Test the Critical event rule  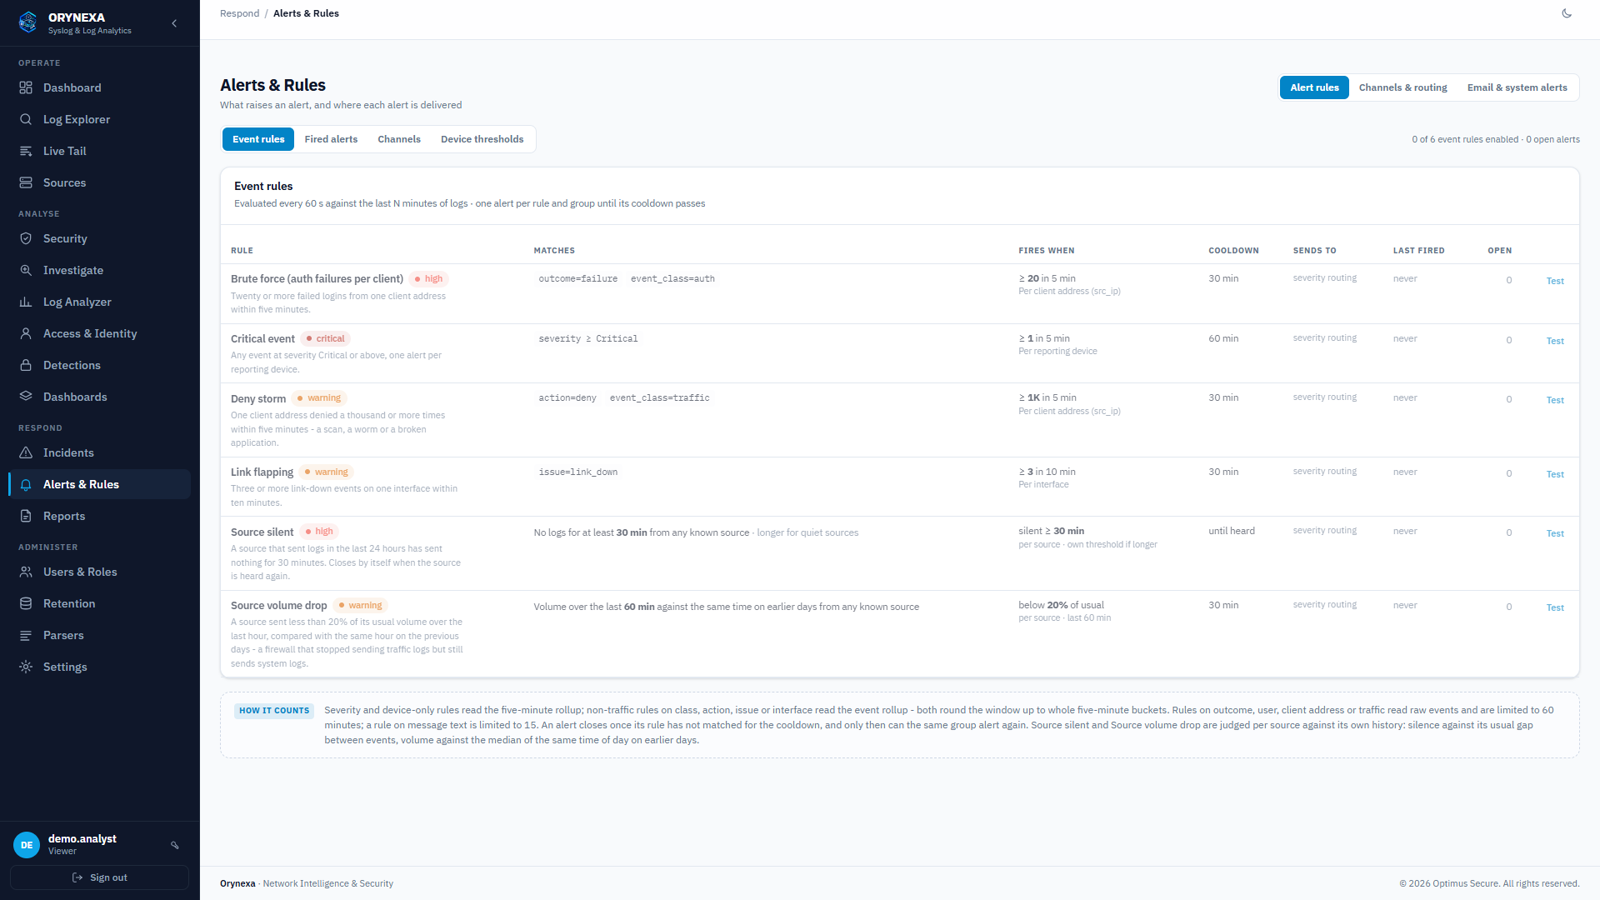1555,341
